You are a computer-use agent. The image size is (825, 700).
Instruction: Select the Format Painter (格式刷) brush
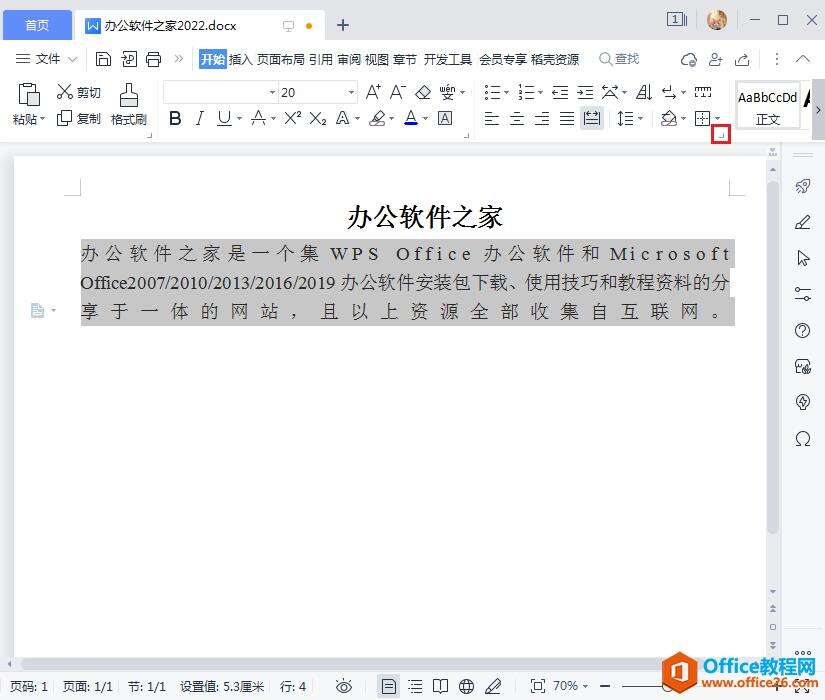129,105
